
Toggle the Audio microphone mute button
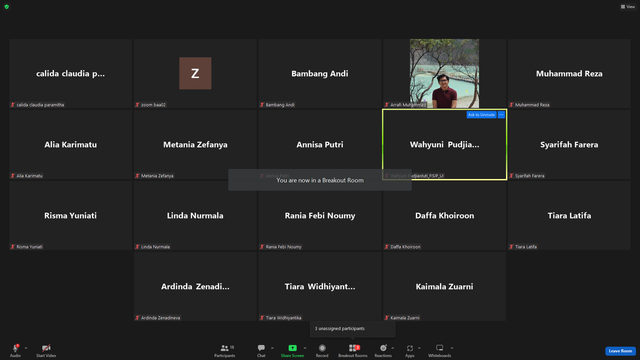point(16,350)
